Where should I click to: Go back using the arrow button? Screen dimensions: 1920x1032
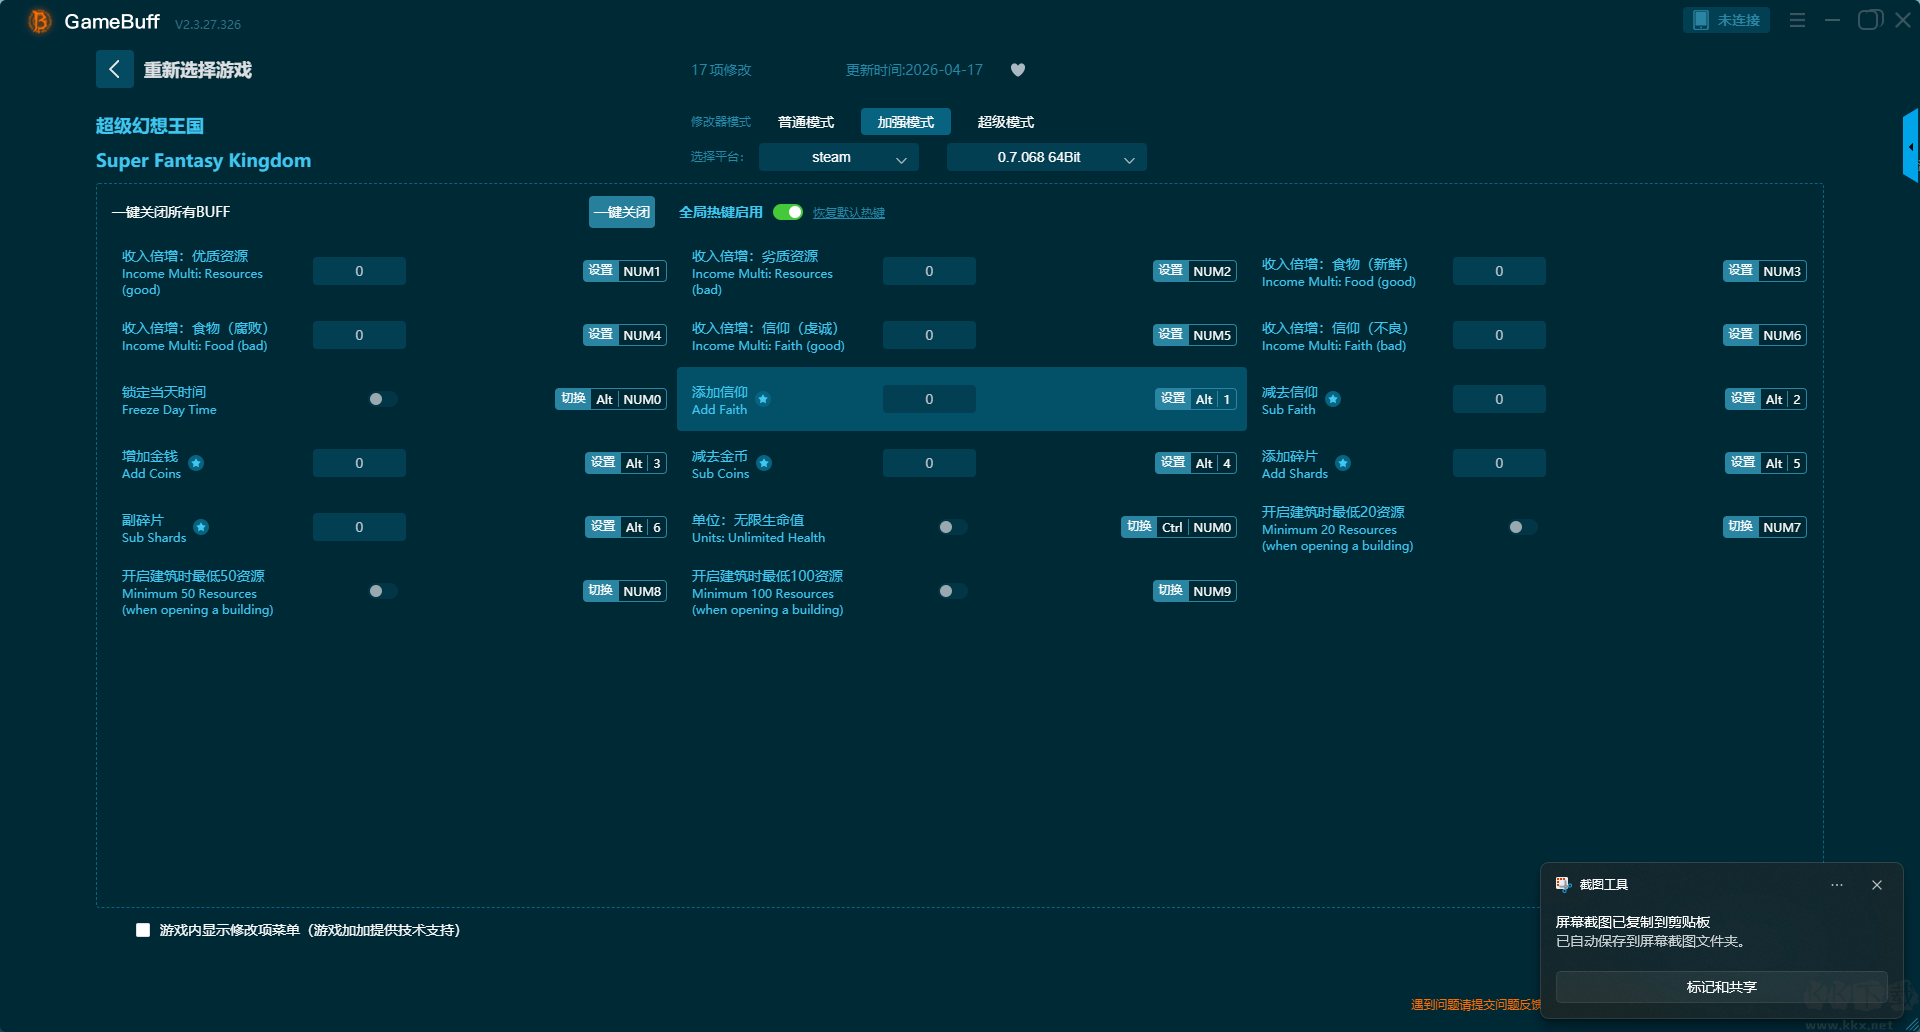[x=114, y=69]
